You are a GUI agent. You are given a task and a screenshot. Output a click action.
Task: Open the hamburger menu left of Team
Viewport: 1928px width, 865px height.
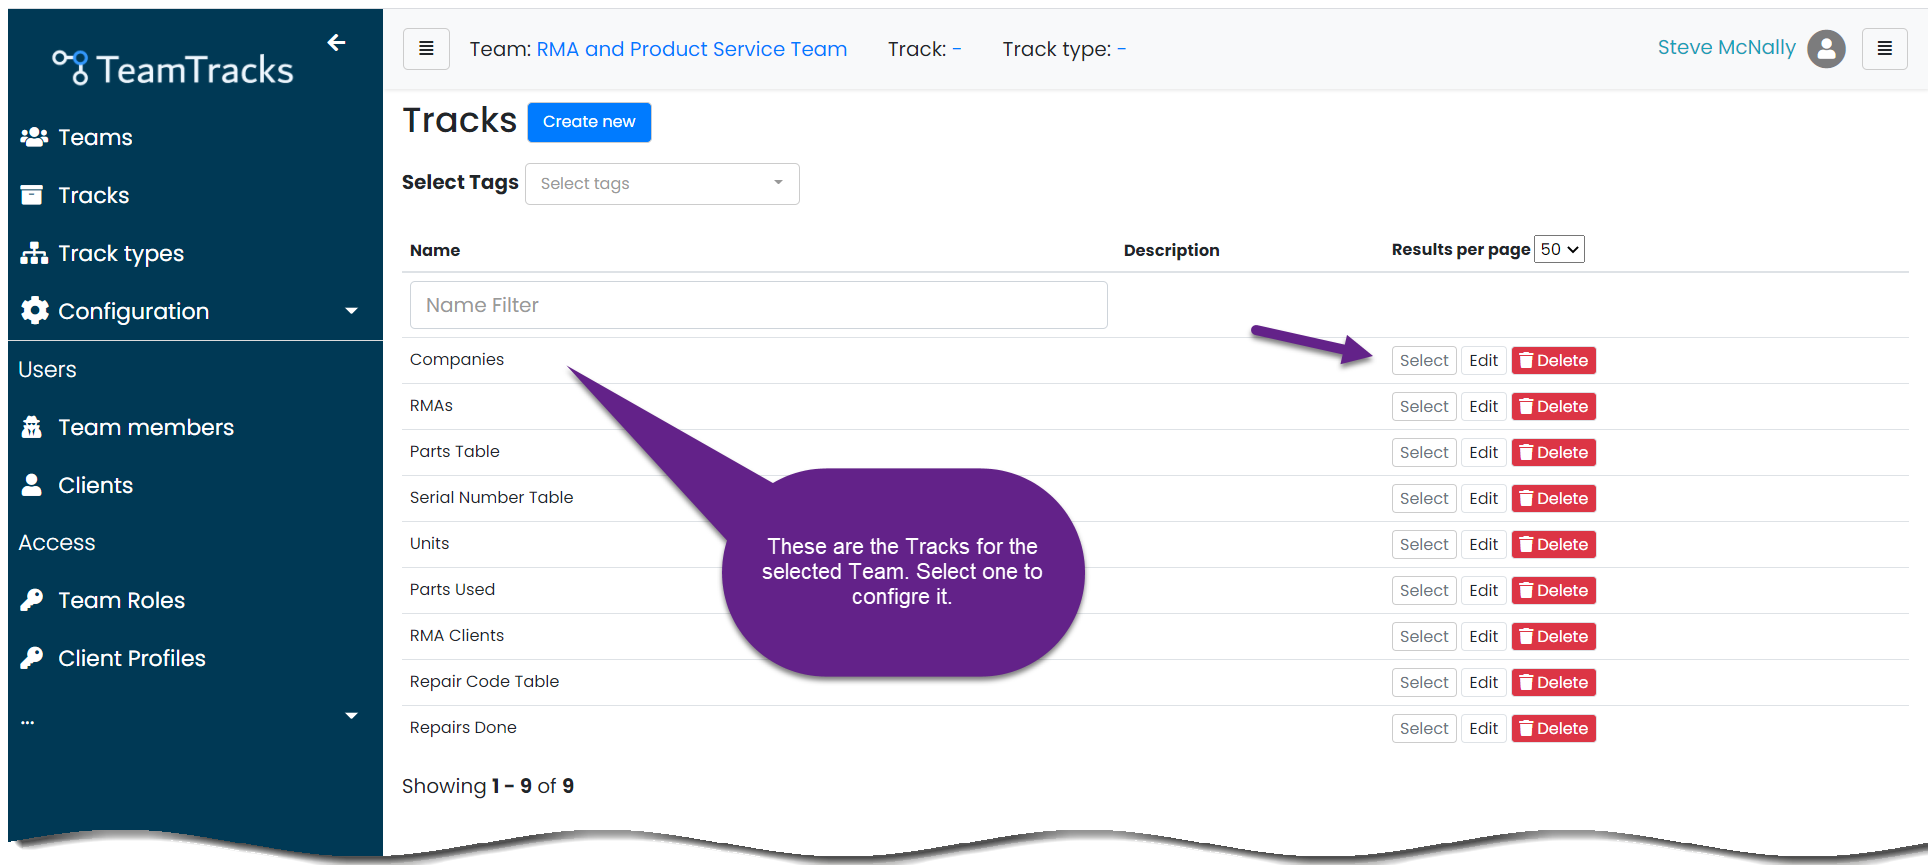click(426, 49)
